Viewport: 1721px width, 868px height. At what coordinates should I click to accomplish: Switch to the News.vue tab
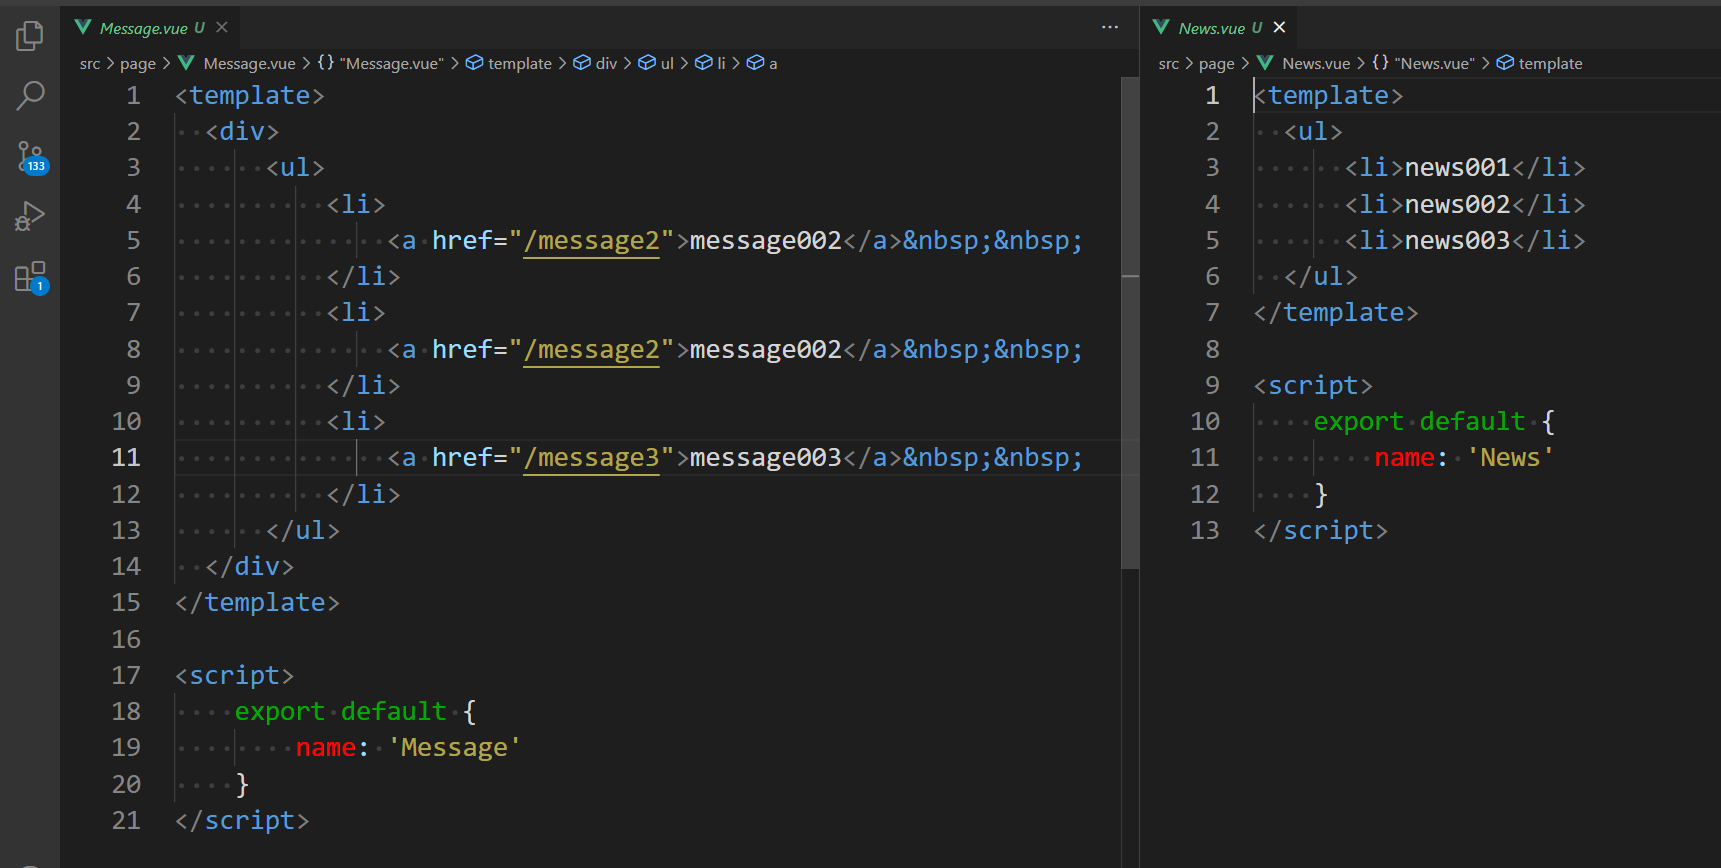point(1220,27)
